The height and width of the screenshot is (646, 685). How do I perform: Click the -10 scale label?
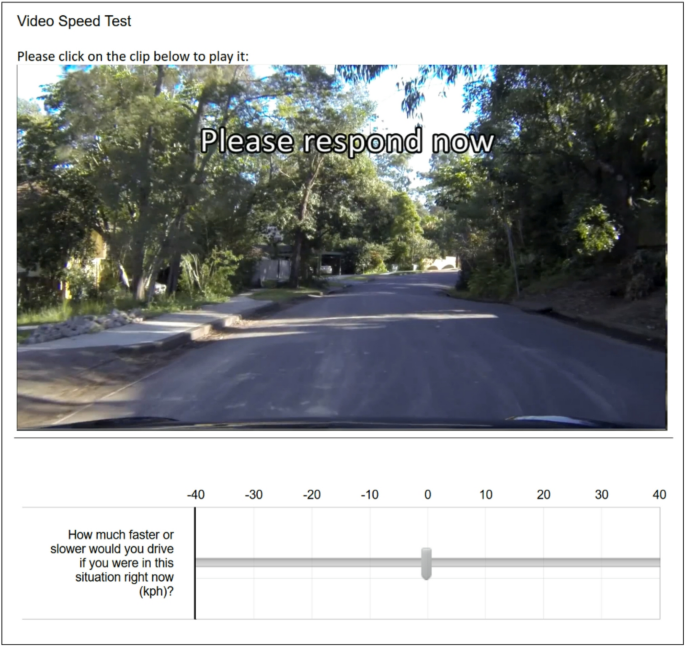pos(370,494)
